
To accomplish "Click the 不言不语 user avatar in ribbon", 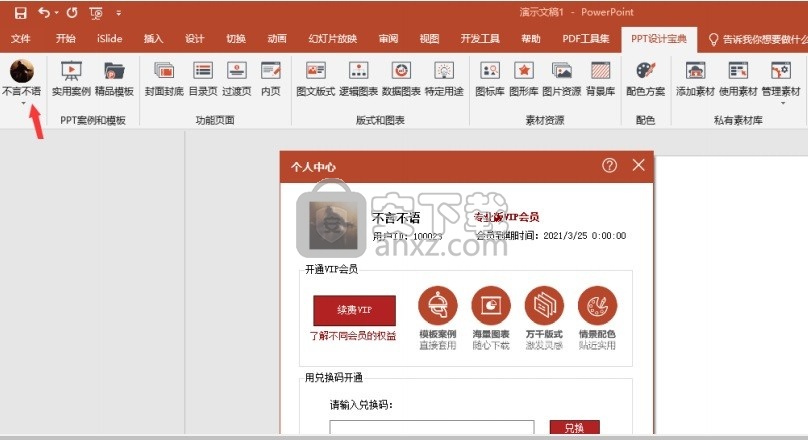I will click(22, 71).
